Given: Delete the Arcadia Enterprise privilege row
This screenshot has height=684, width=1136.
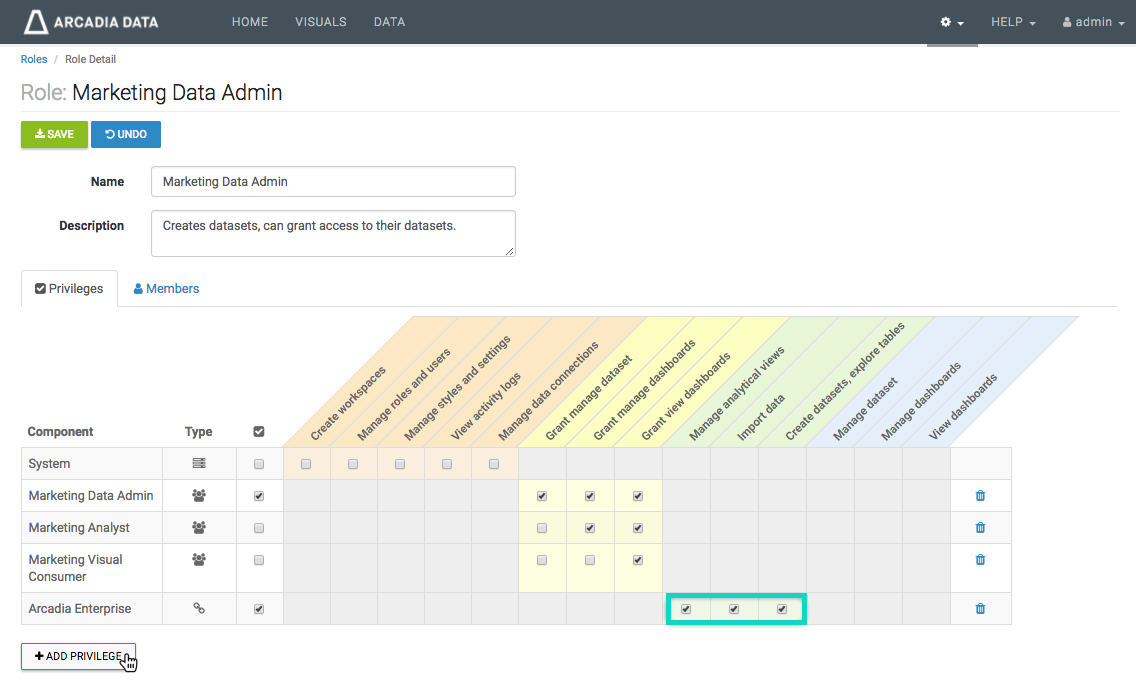Looking at the screenshot, I should point(980,608).
